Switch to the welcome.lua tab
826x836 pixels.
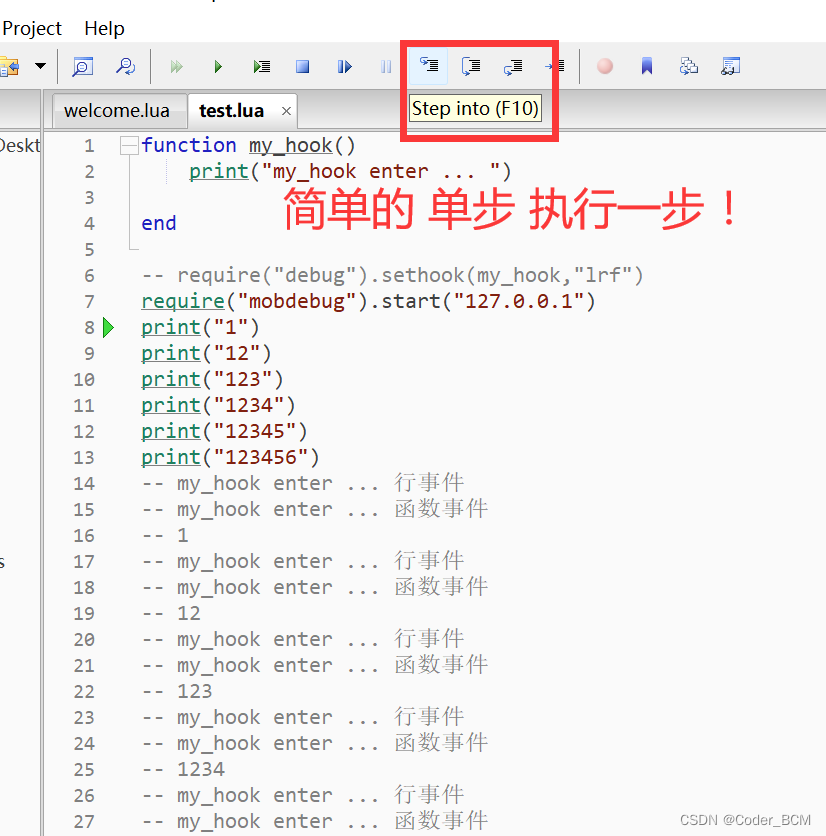(x=119, y=111)
